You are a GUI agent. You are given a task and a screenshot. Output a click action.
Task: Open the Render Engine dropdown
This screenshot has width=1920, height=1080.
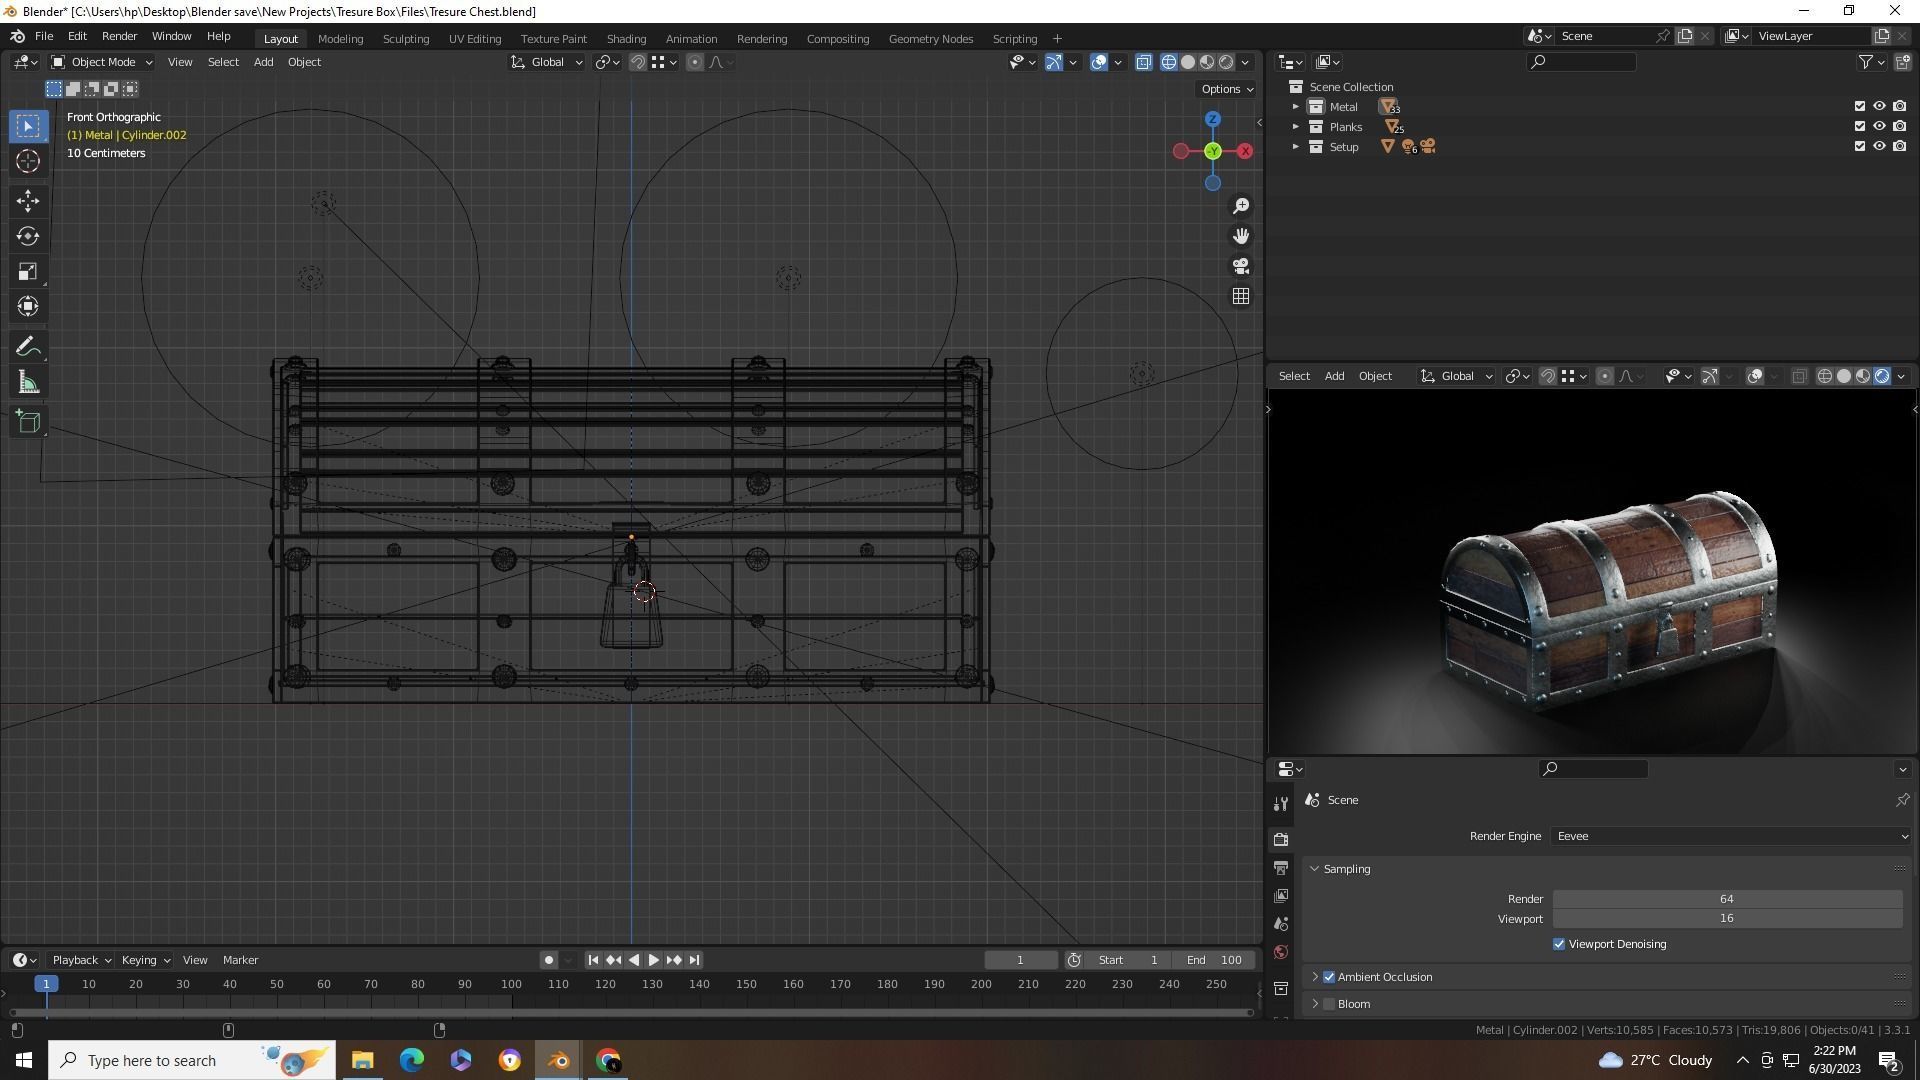pos(1730,836)
